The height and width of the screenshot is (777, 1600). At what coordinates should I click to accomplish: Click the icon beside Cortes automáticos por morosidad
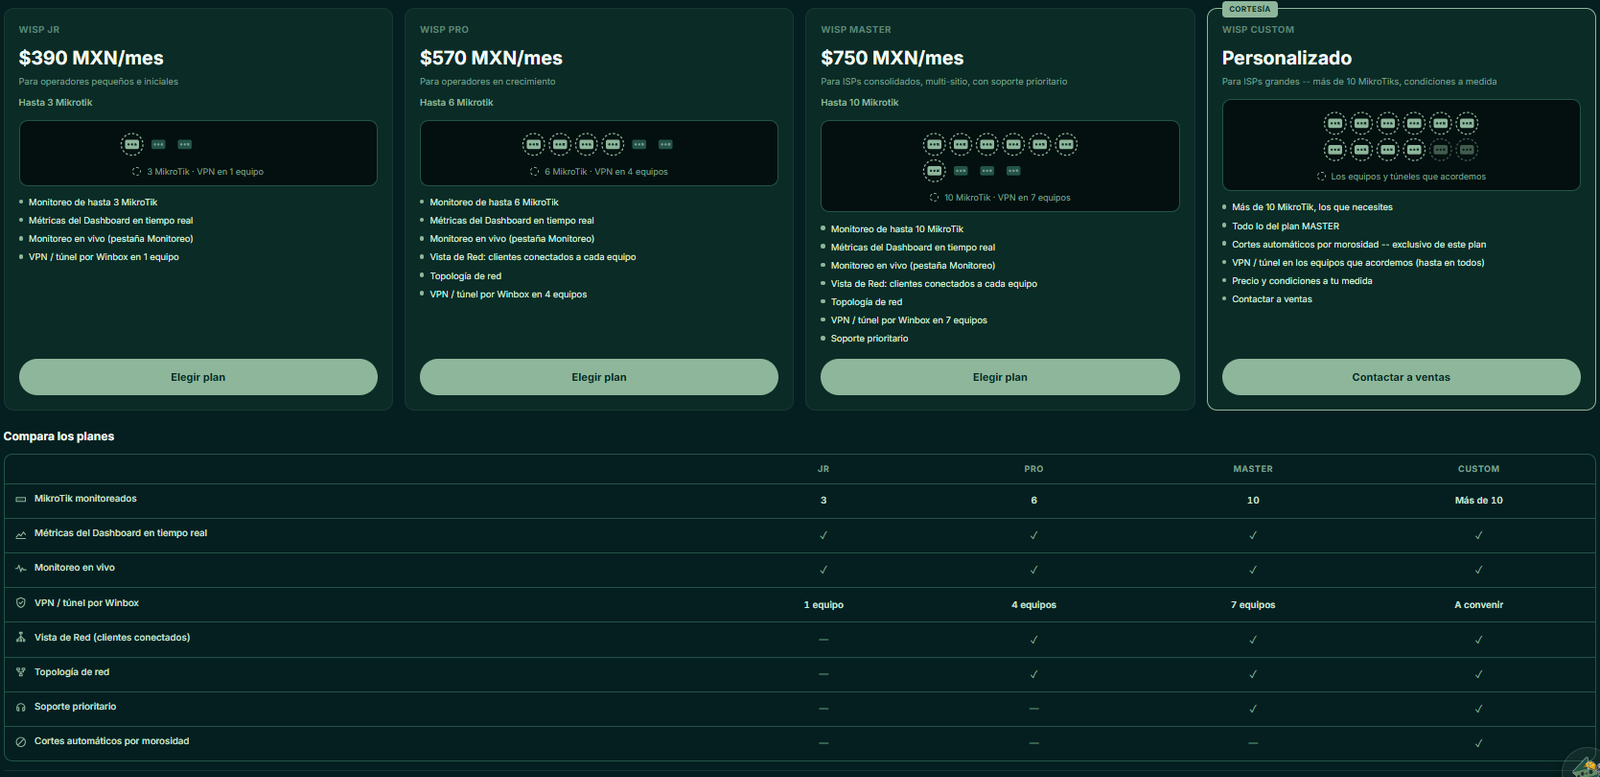pos(21,742)
